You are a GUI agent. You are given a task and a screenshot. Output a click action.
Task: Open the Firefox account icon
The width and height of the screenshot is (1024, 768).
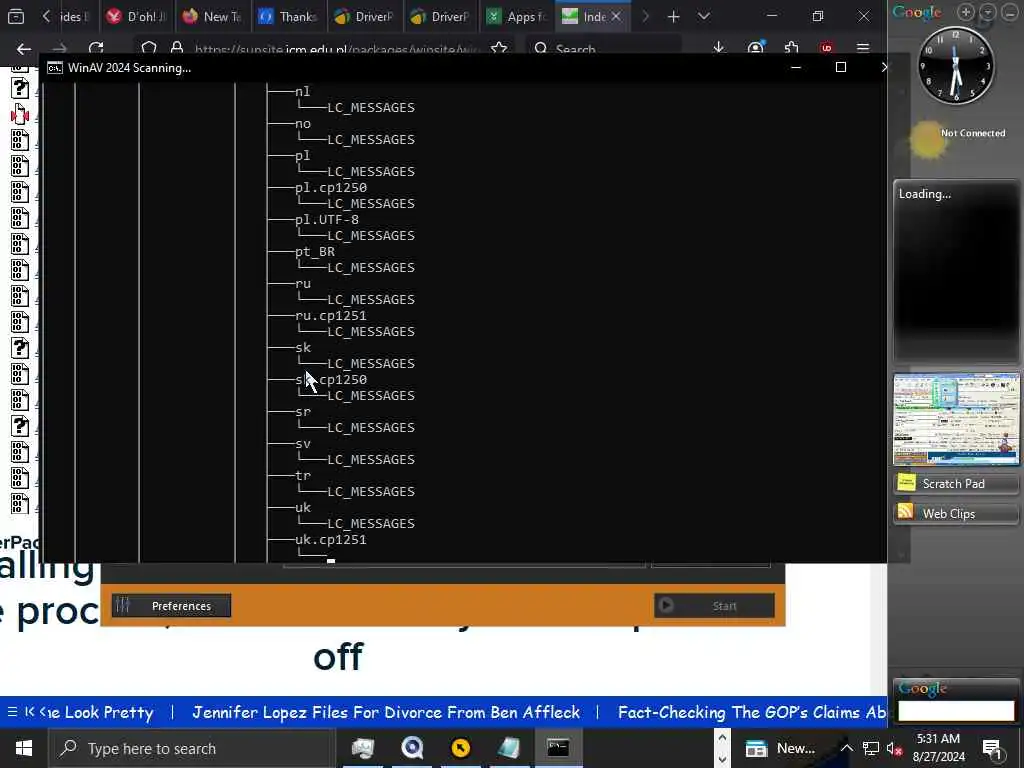[x=756, y=48]
